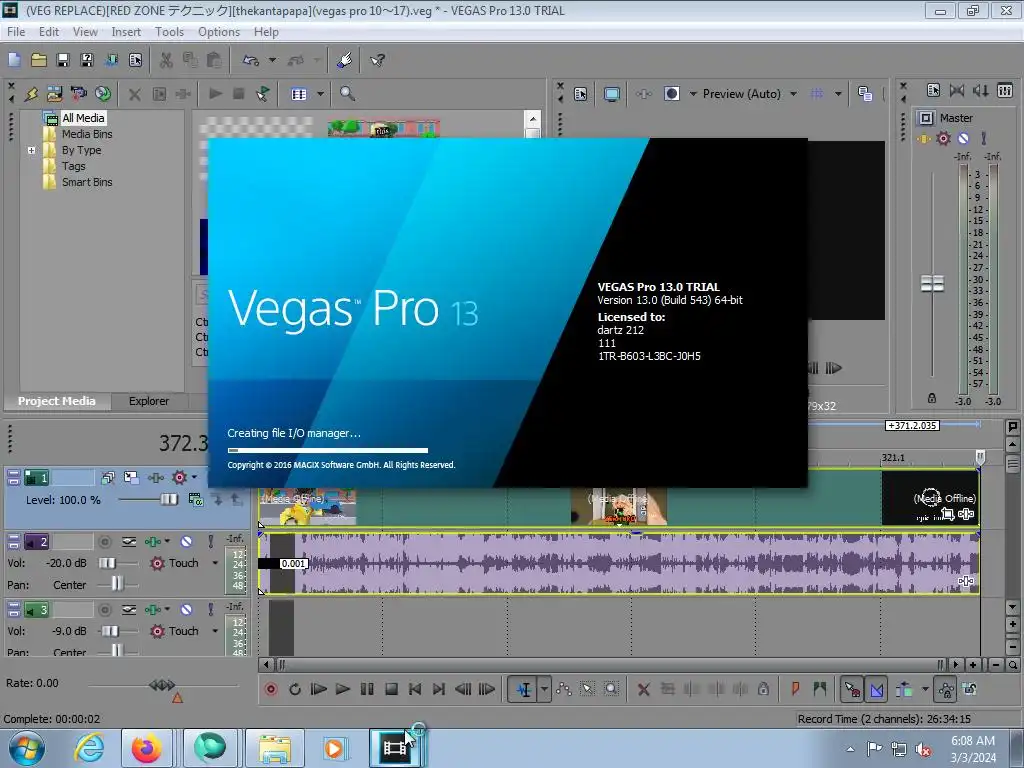Mute audio track 2
Viewport: 1024px width, 768px height.
(x=186, y=542)
